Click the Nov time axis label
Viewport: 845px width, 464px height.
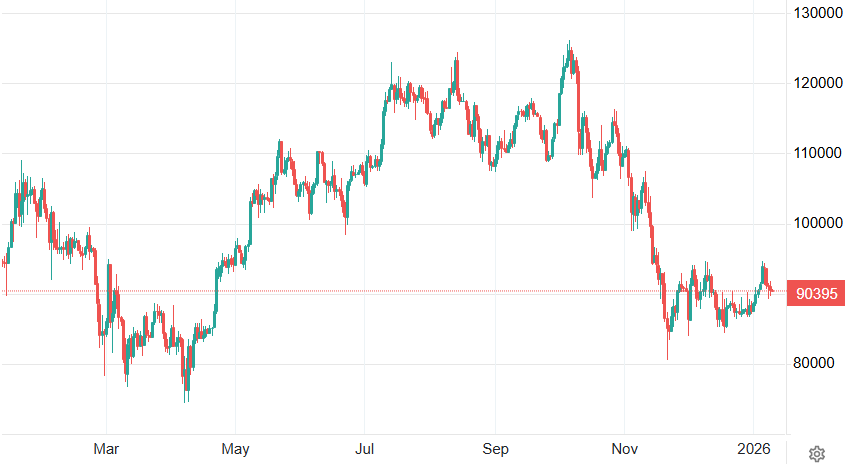tap(624, 447)
